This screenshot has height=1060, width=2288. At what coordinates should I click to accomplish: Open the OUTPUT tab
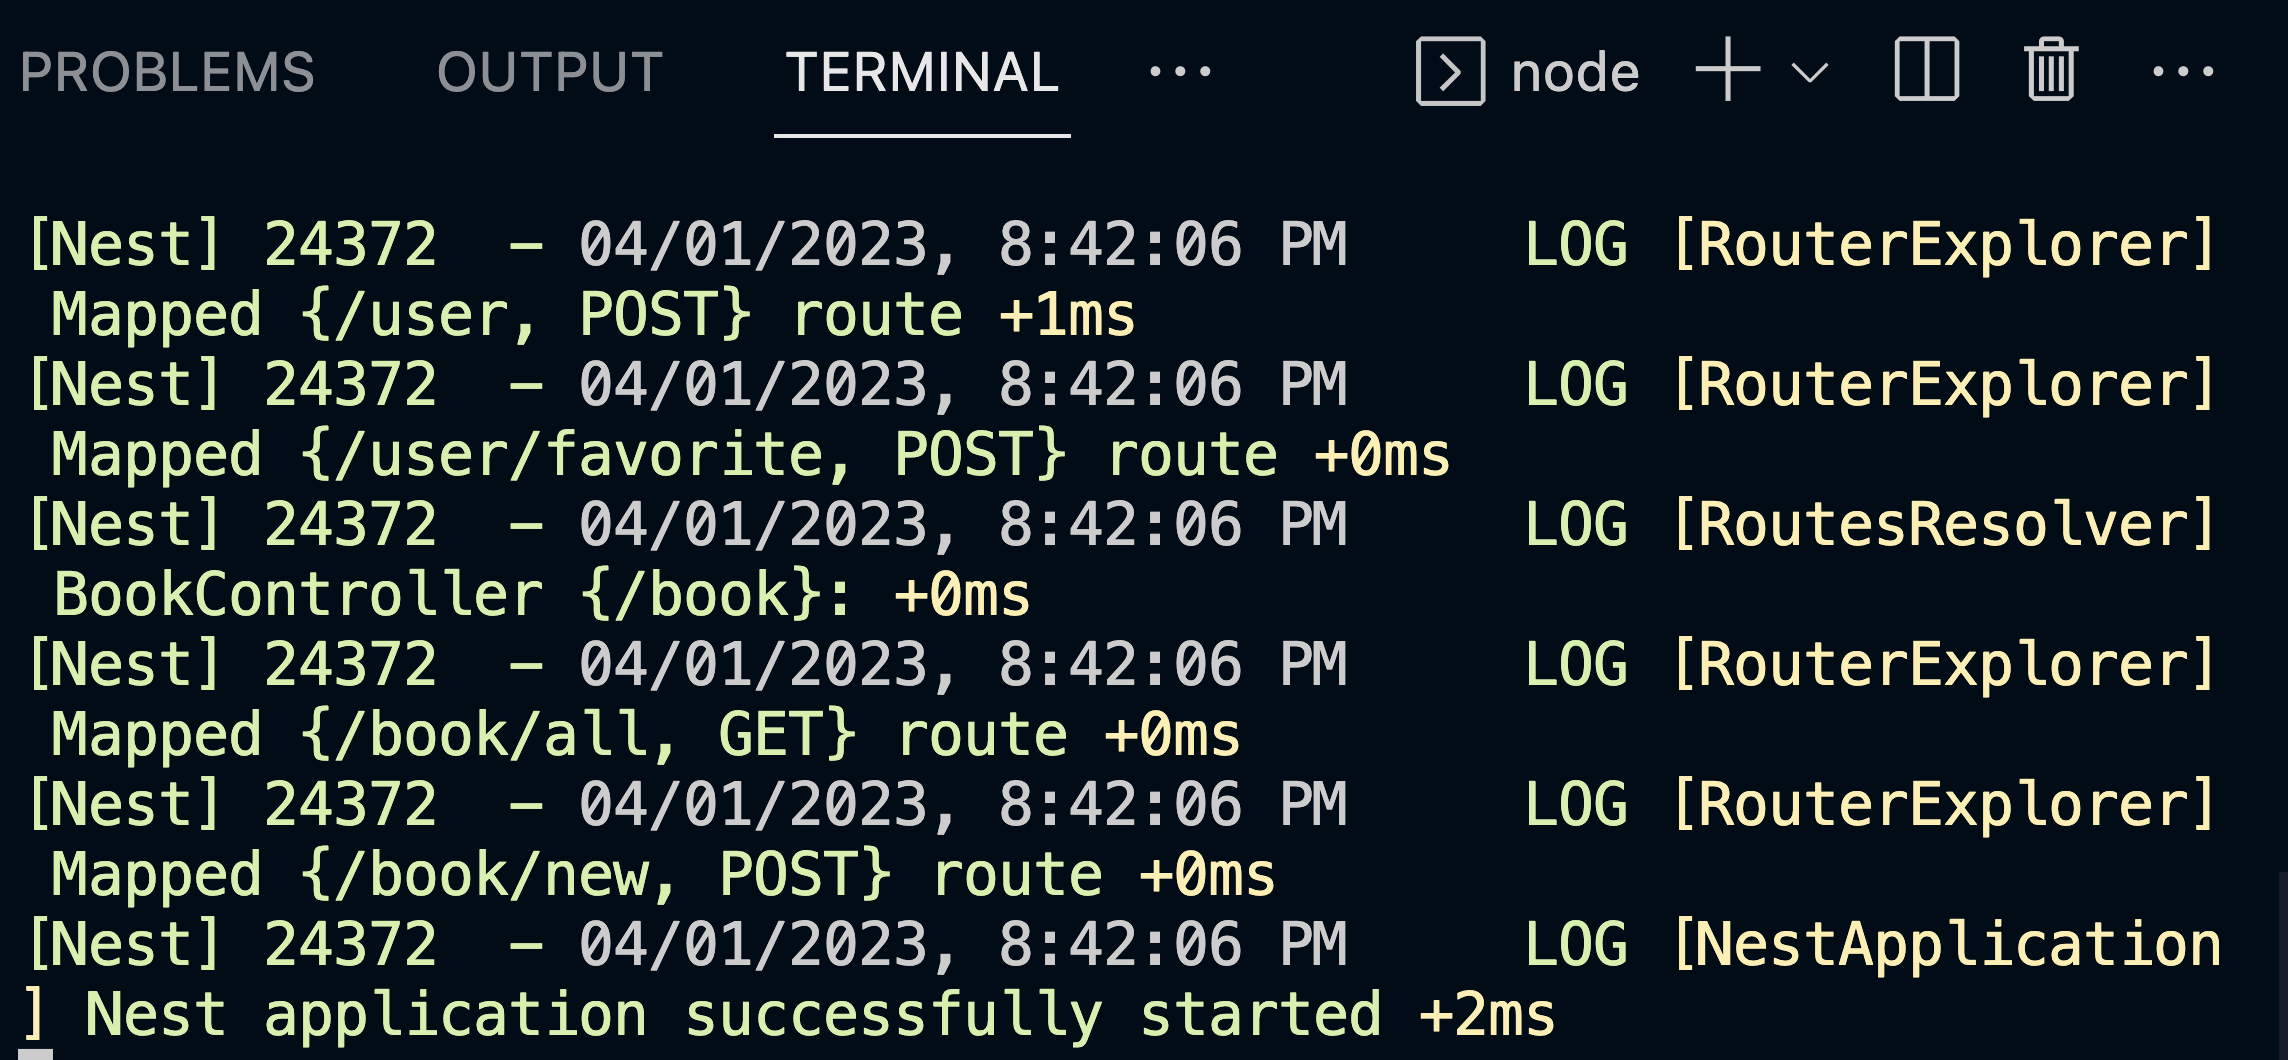pos(550,72)
